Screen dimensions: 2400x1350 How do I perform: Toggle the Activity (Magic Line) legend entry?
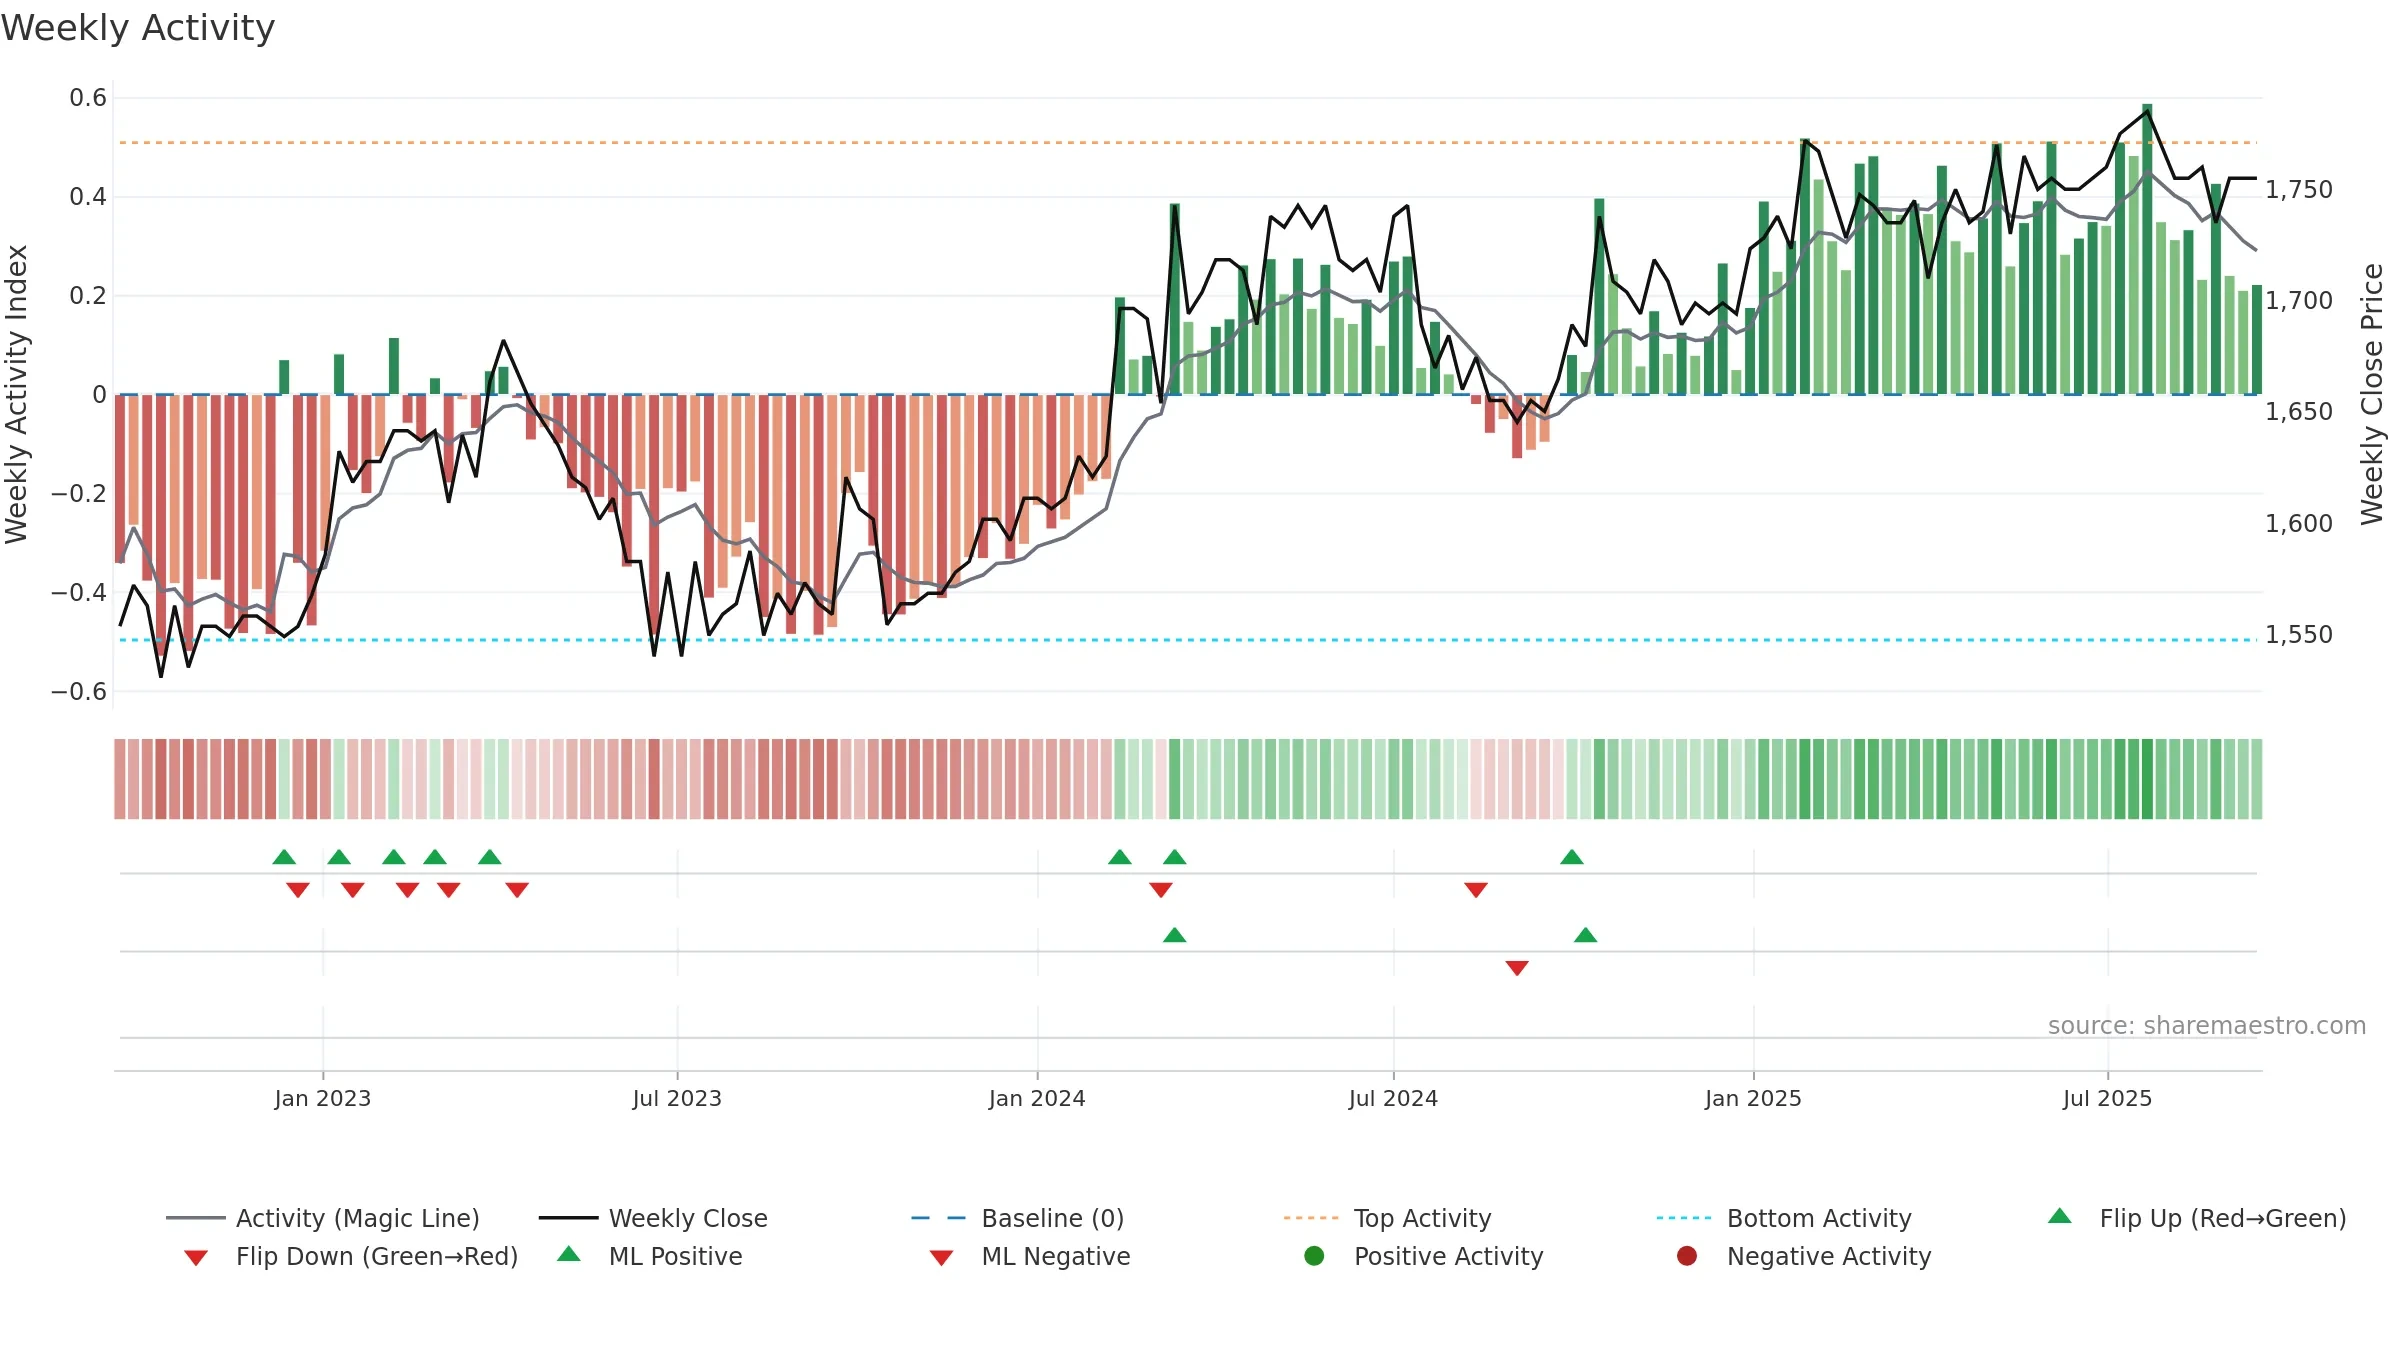323,1218
